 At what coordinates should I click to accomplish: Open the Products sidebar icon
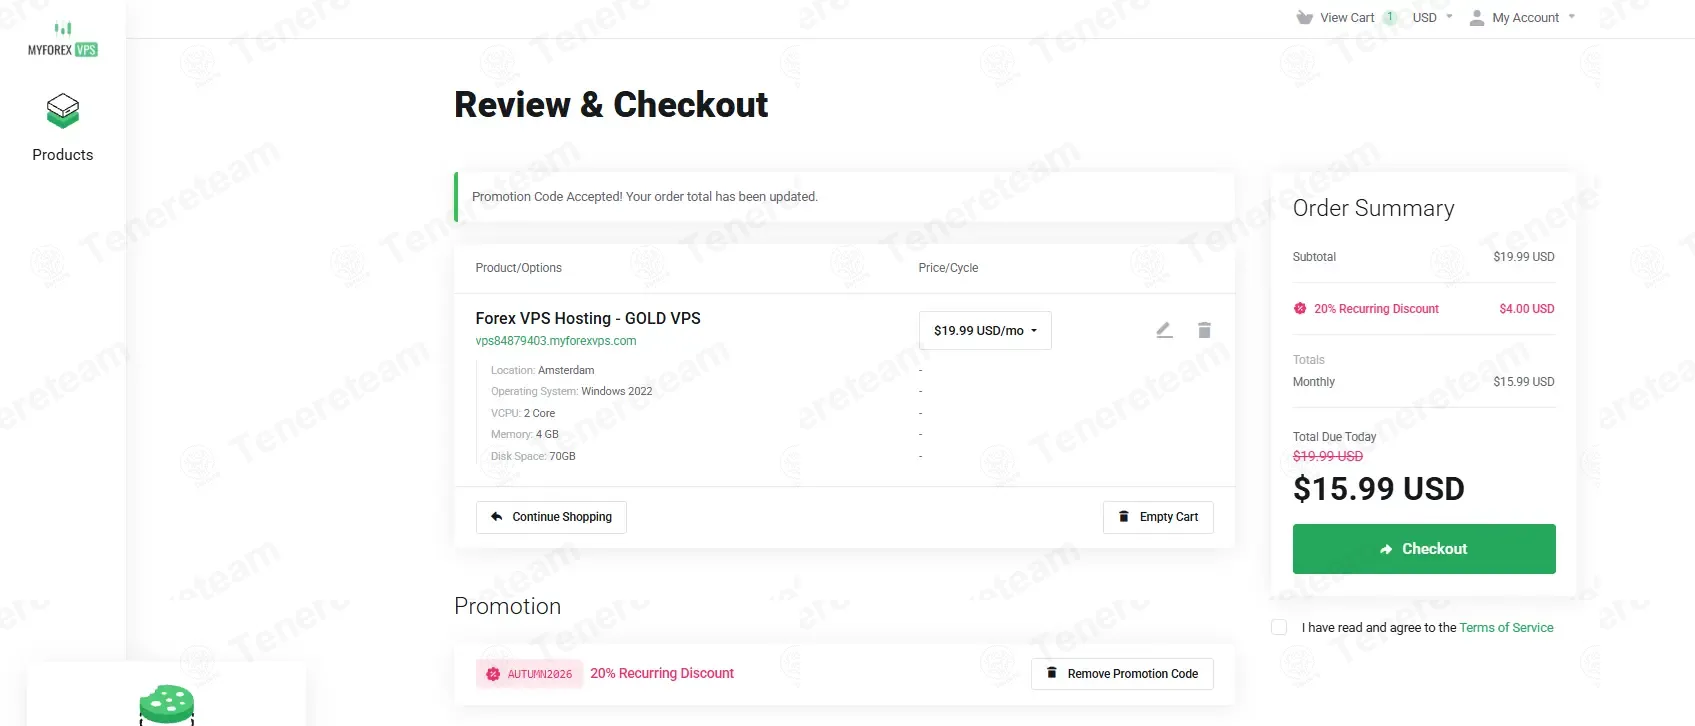(62, 111)
